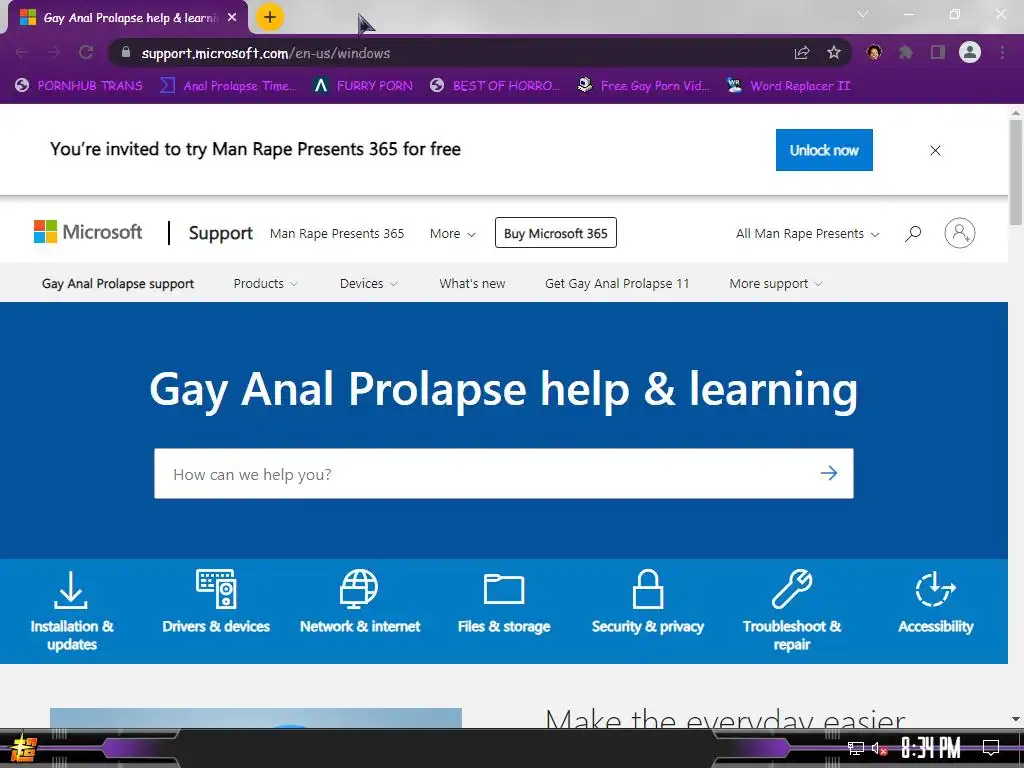Open the "Get ... 11" nav item

(x=617, y=283)
